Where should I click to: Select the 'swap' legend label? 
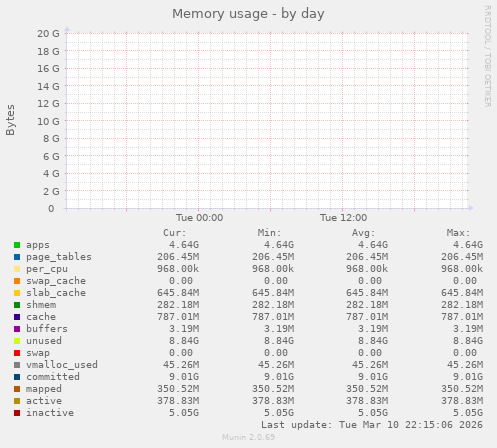(x=38, y=353)
